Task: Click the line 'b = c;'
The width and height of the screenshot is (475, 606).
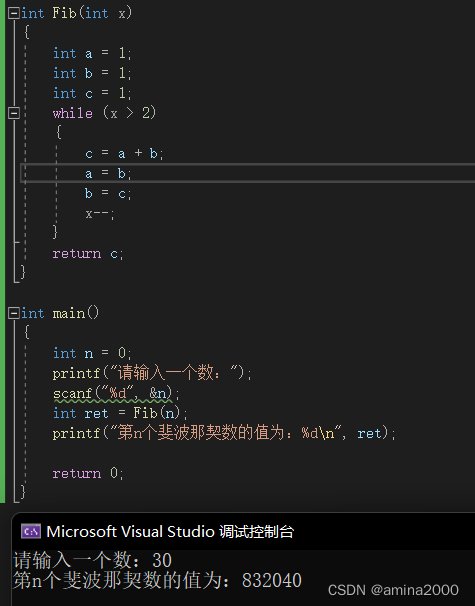Action: [x=108, y=193]
